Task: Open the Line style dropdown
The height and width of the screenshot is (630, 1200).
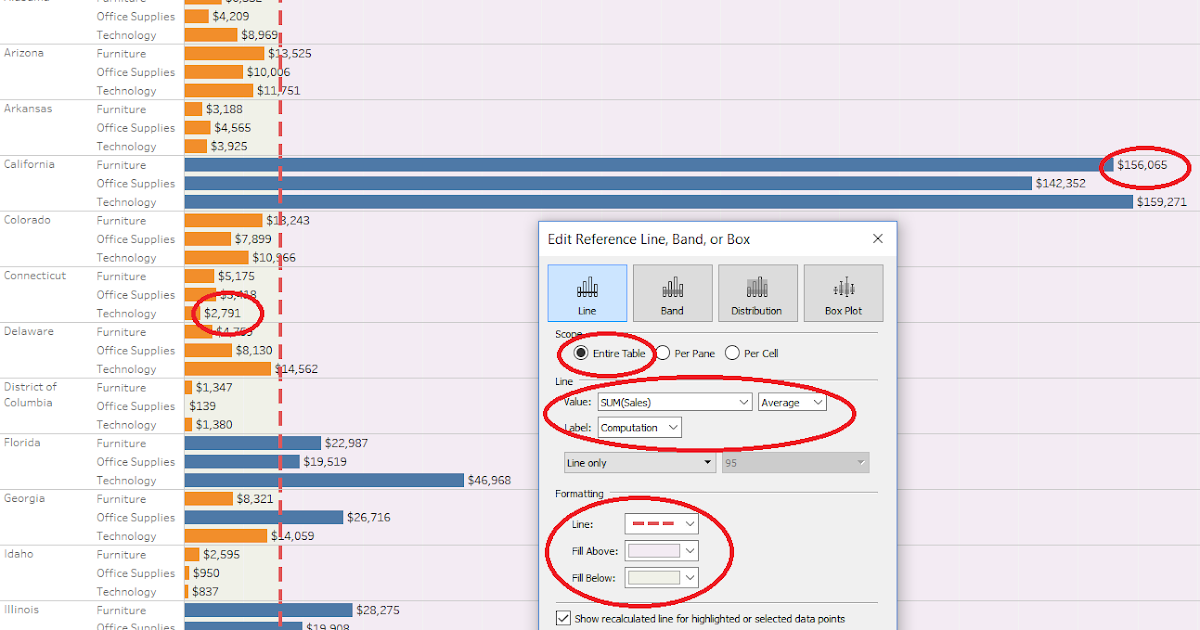Action: [x=688, y=523]
